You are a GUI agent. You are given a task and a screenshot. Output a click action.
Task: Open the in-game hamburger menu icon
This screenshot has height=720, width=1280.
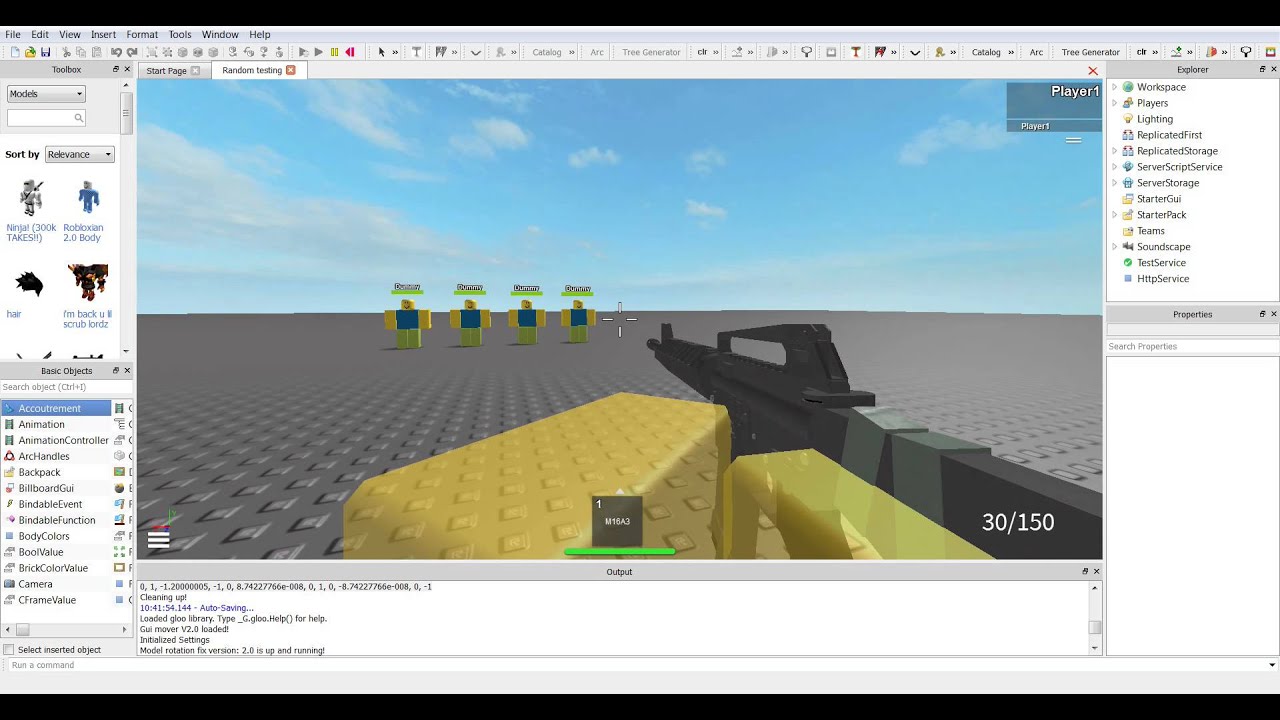point(158,540)
